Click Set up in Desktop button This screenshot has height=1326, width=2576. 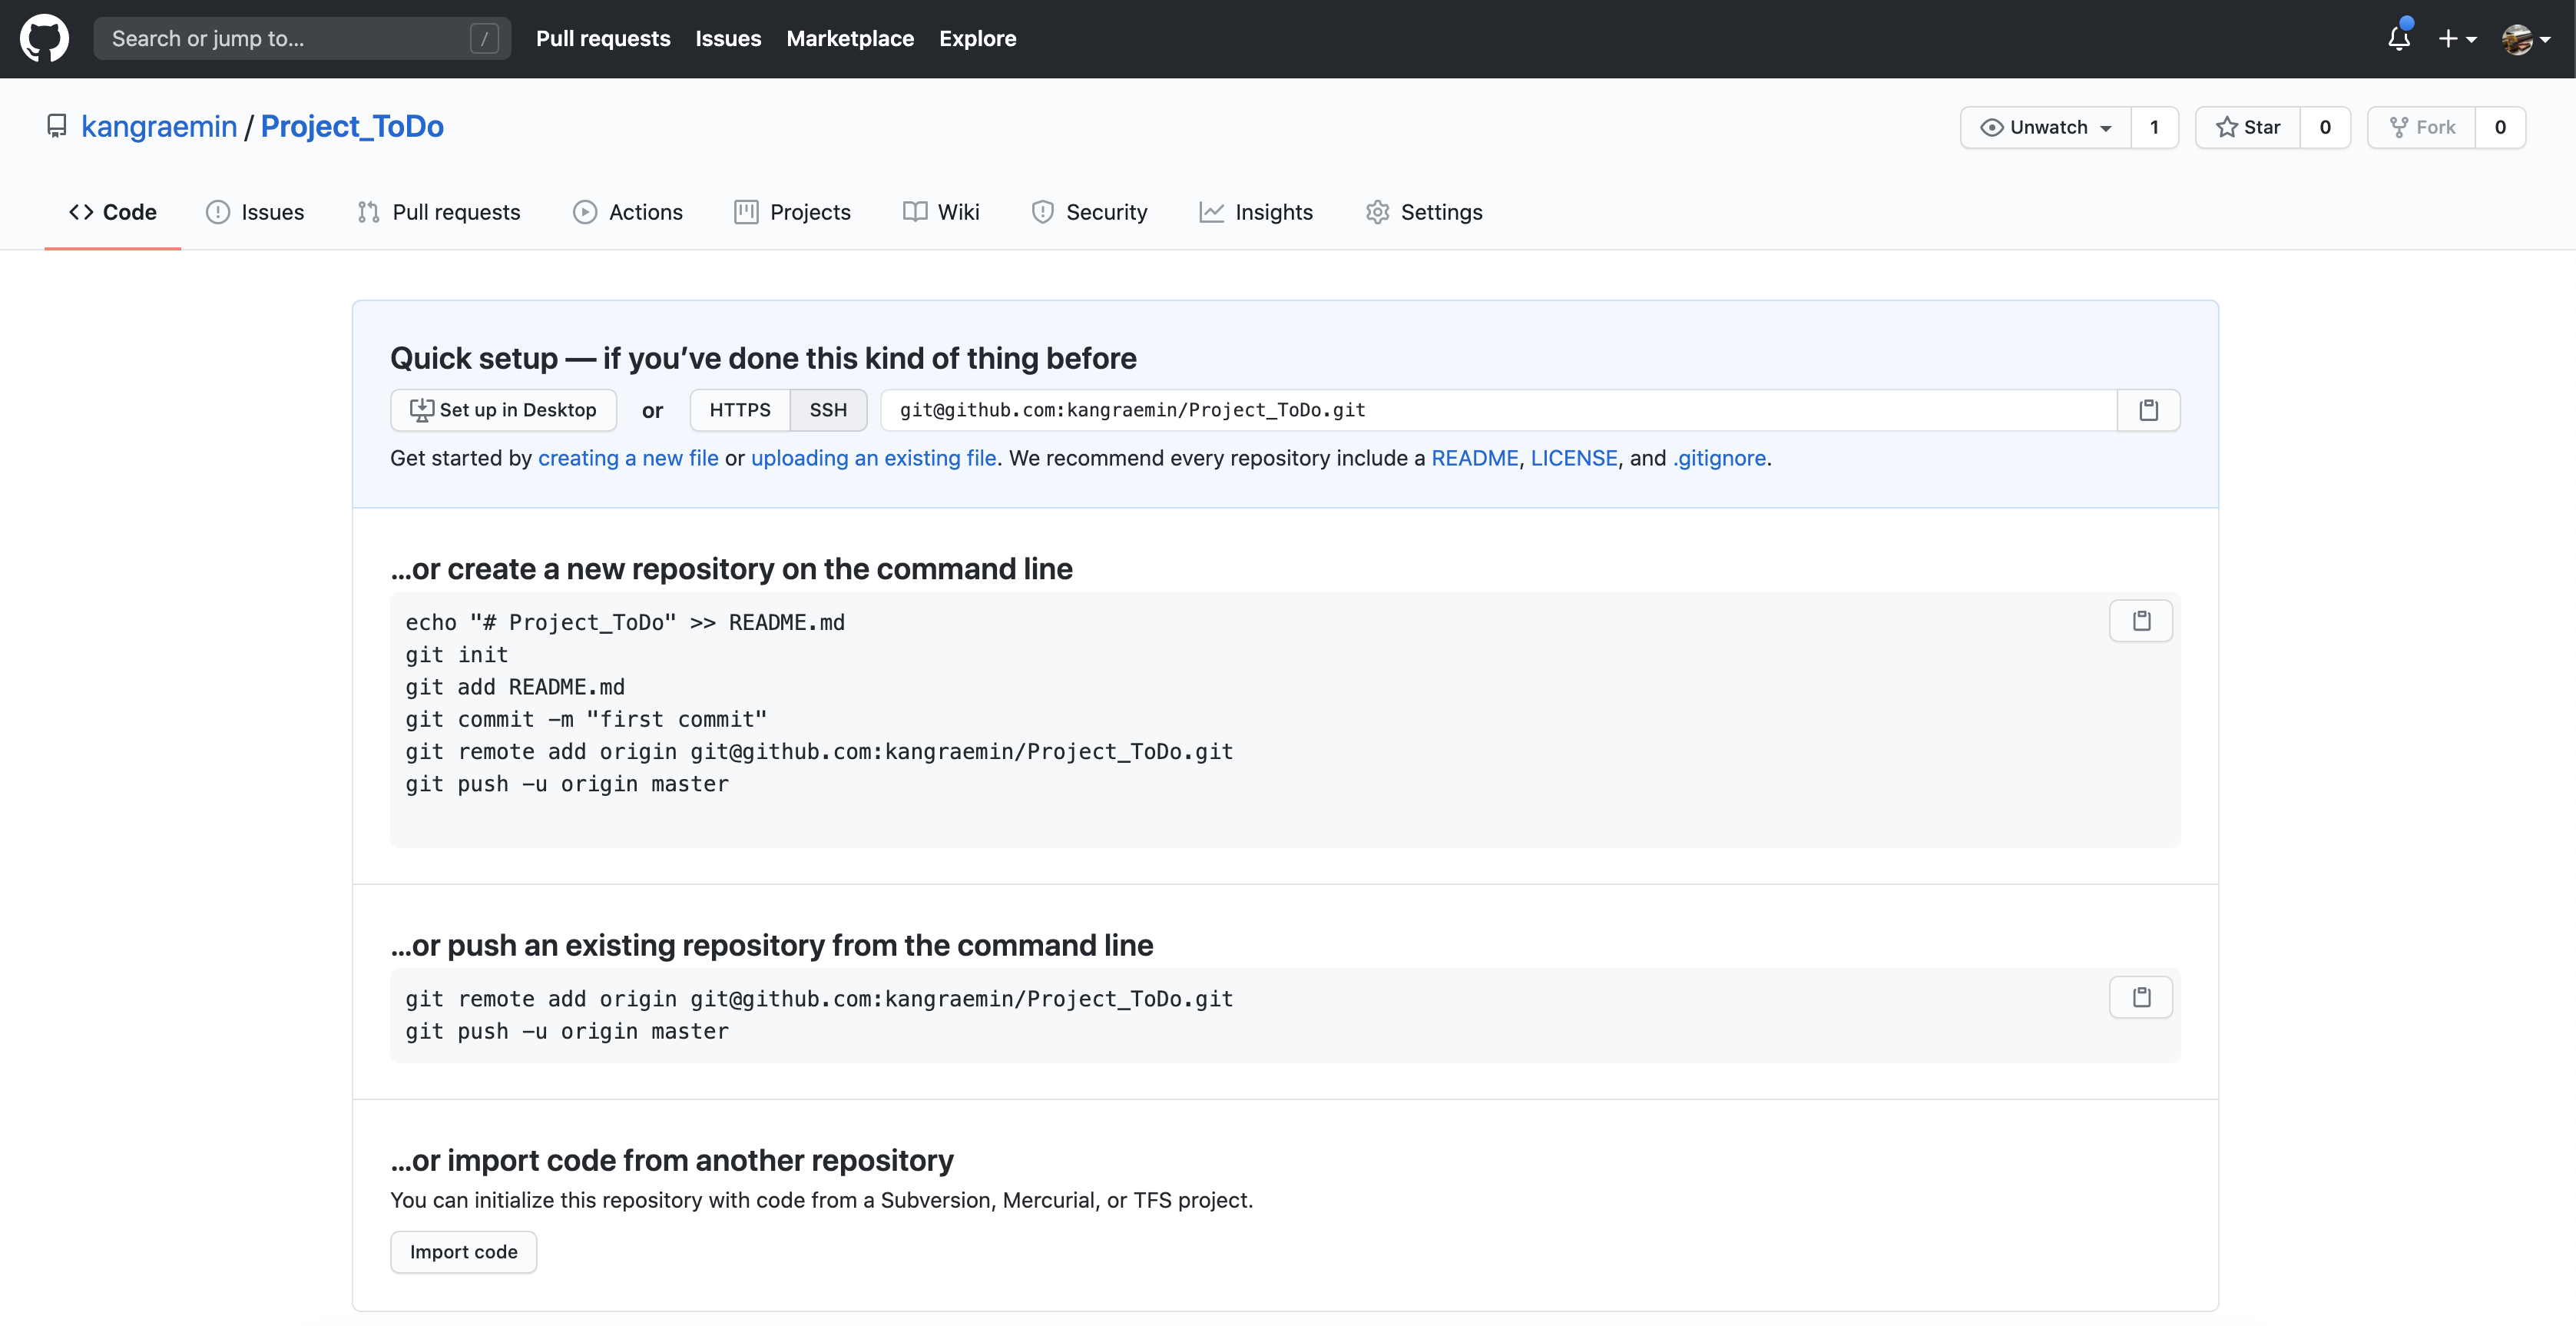[x=503, y=410]
